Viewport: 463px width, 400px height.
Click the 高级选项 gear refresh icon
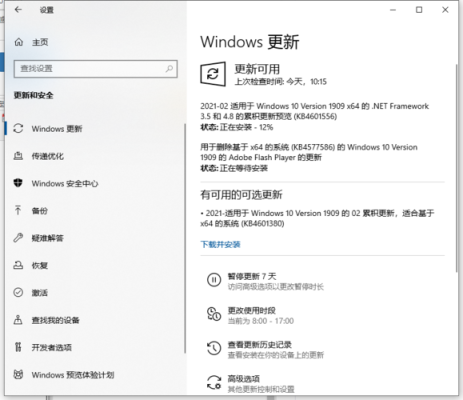coord(214,382)
